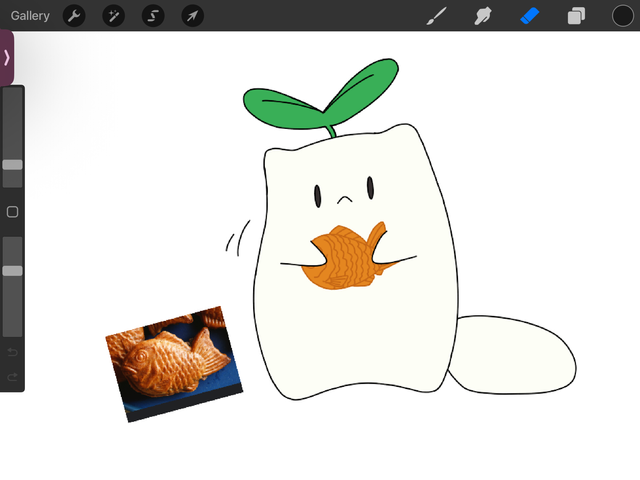The height and width of the screenshot is (480, 640).
Task: Activate the Transform arrow tool
Action: (193, 16)
